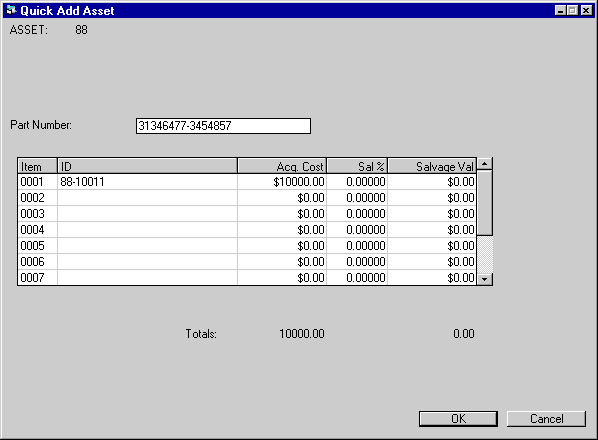Select the Sal % cell of item 0003

(x=357, y=214)
